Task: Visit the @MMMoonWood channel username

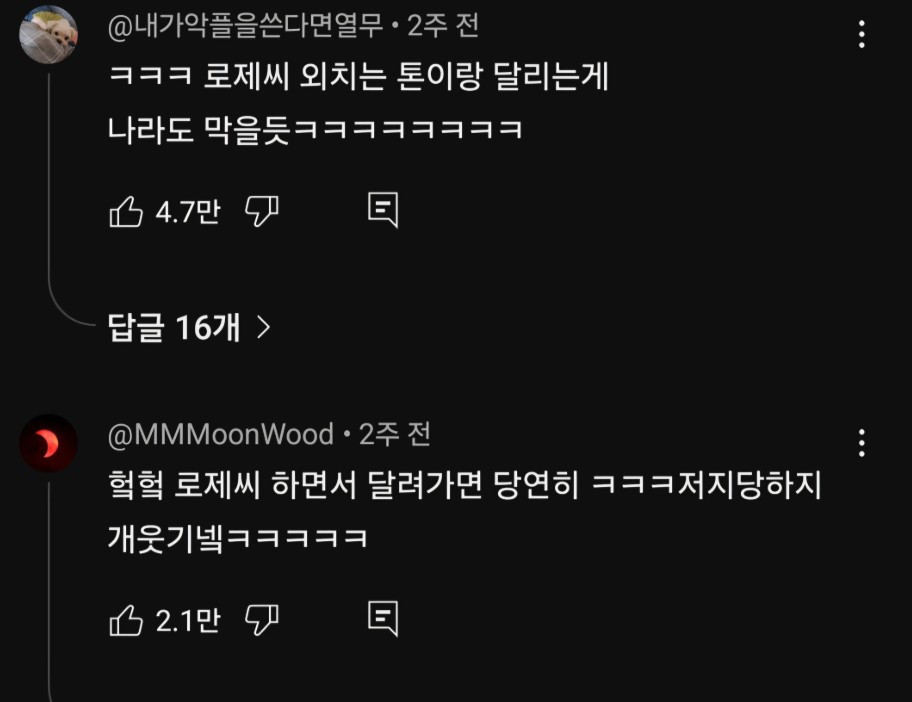Action: pyautogui.click(x=221, y=434)
